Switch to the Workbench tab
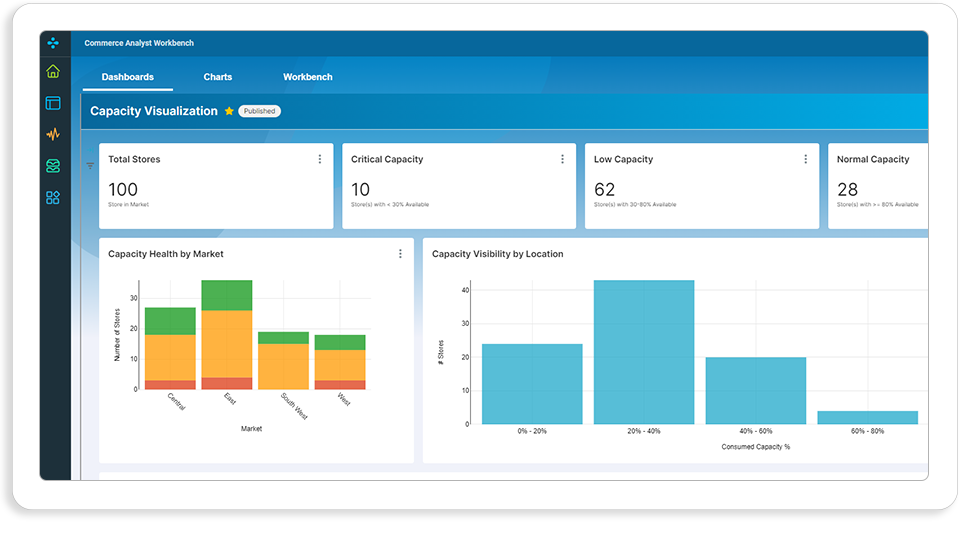Screen dimensions: 960x540 [307, 77]
